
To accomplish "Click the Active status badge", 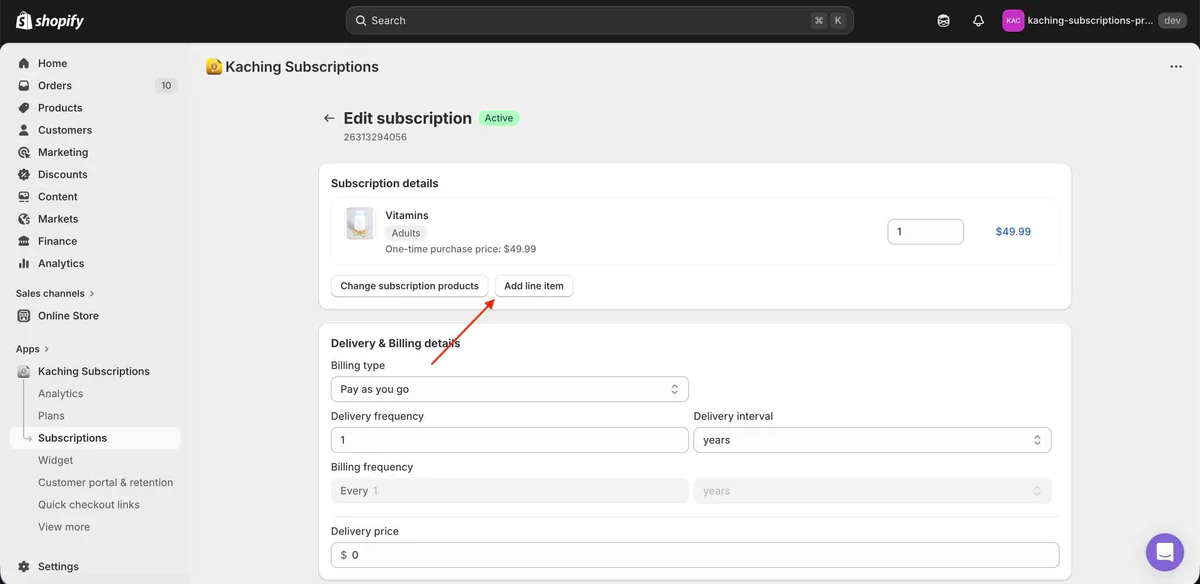I will coord(499,118).
